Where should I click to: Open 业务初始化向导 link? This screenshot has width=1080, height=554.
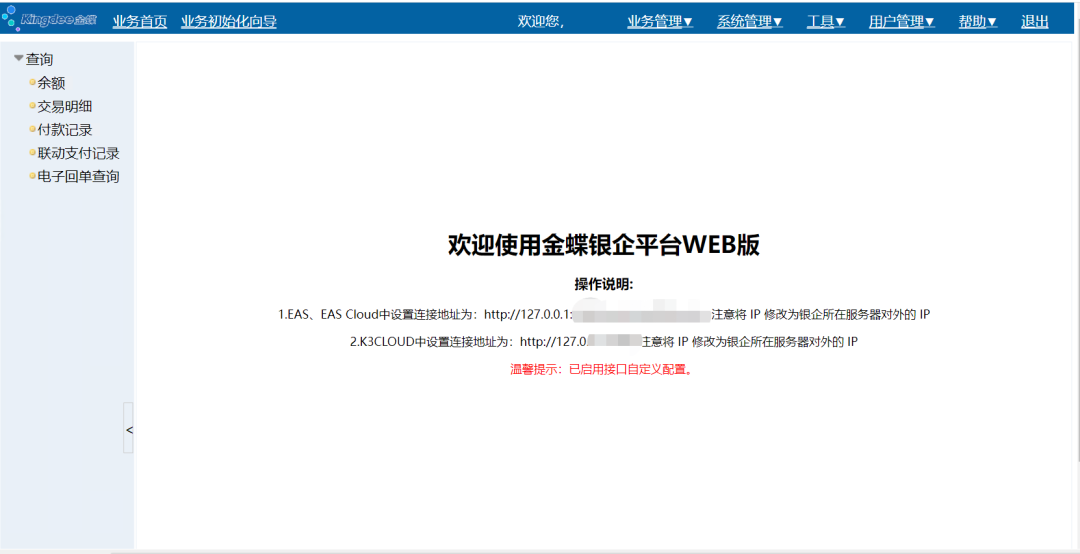(x=229, y=22)
